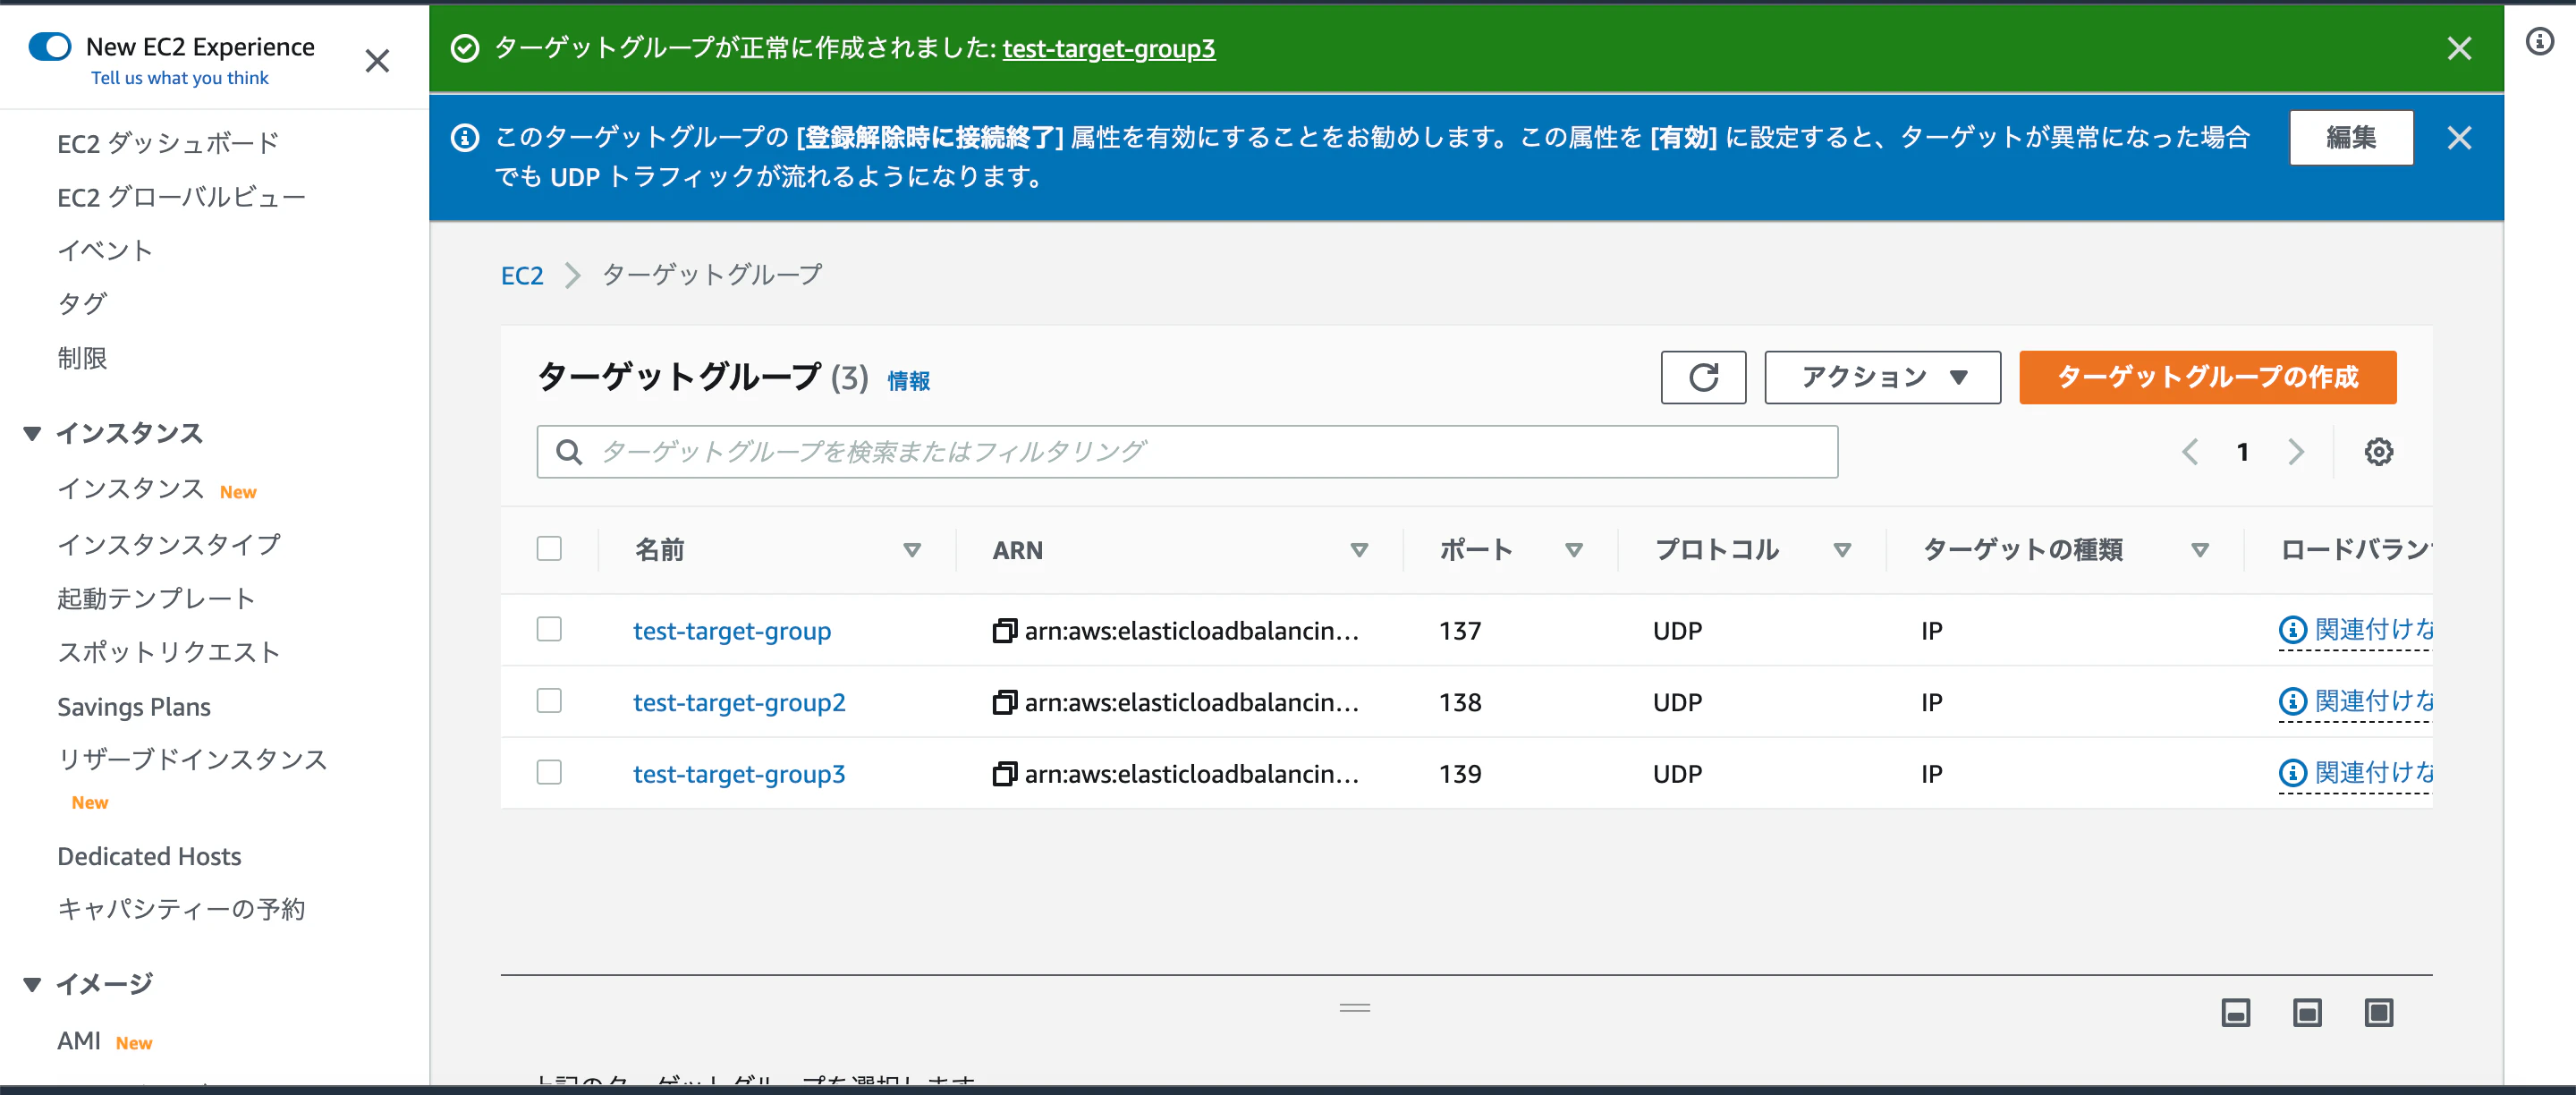Select checkbox for test-target-group2
Screen dimensions: 2576x1095
click(x=549, y=701)
